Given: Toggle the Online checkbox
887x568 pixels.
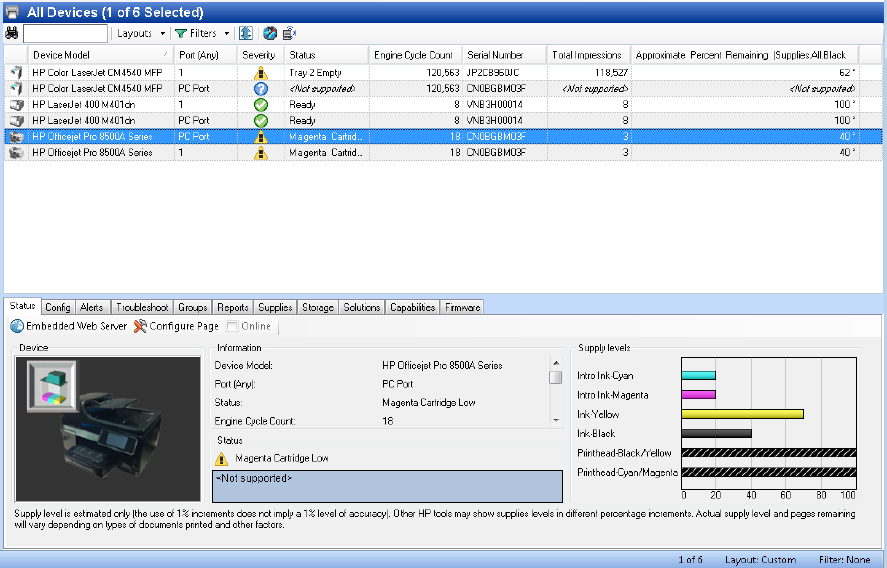Looking at the screenshot, I should click(x=232, y=326).
